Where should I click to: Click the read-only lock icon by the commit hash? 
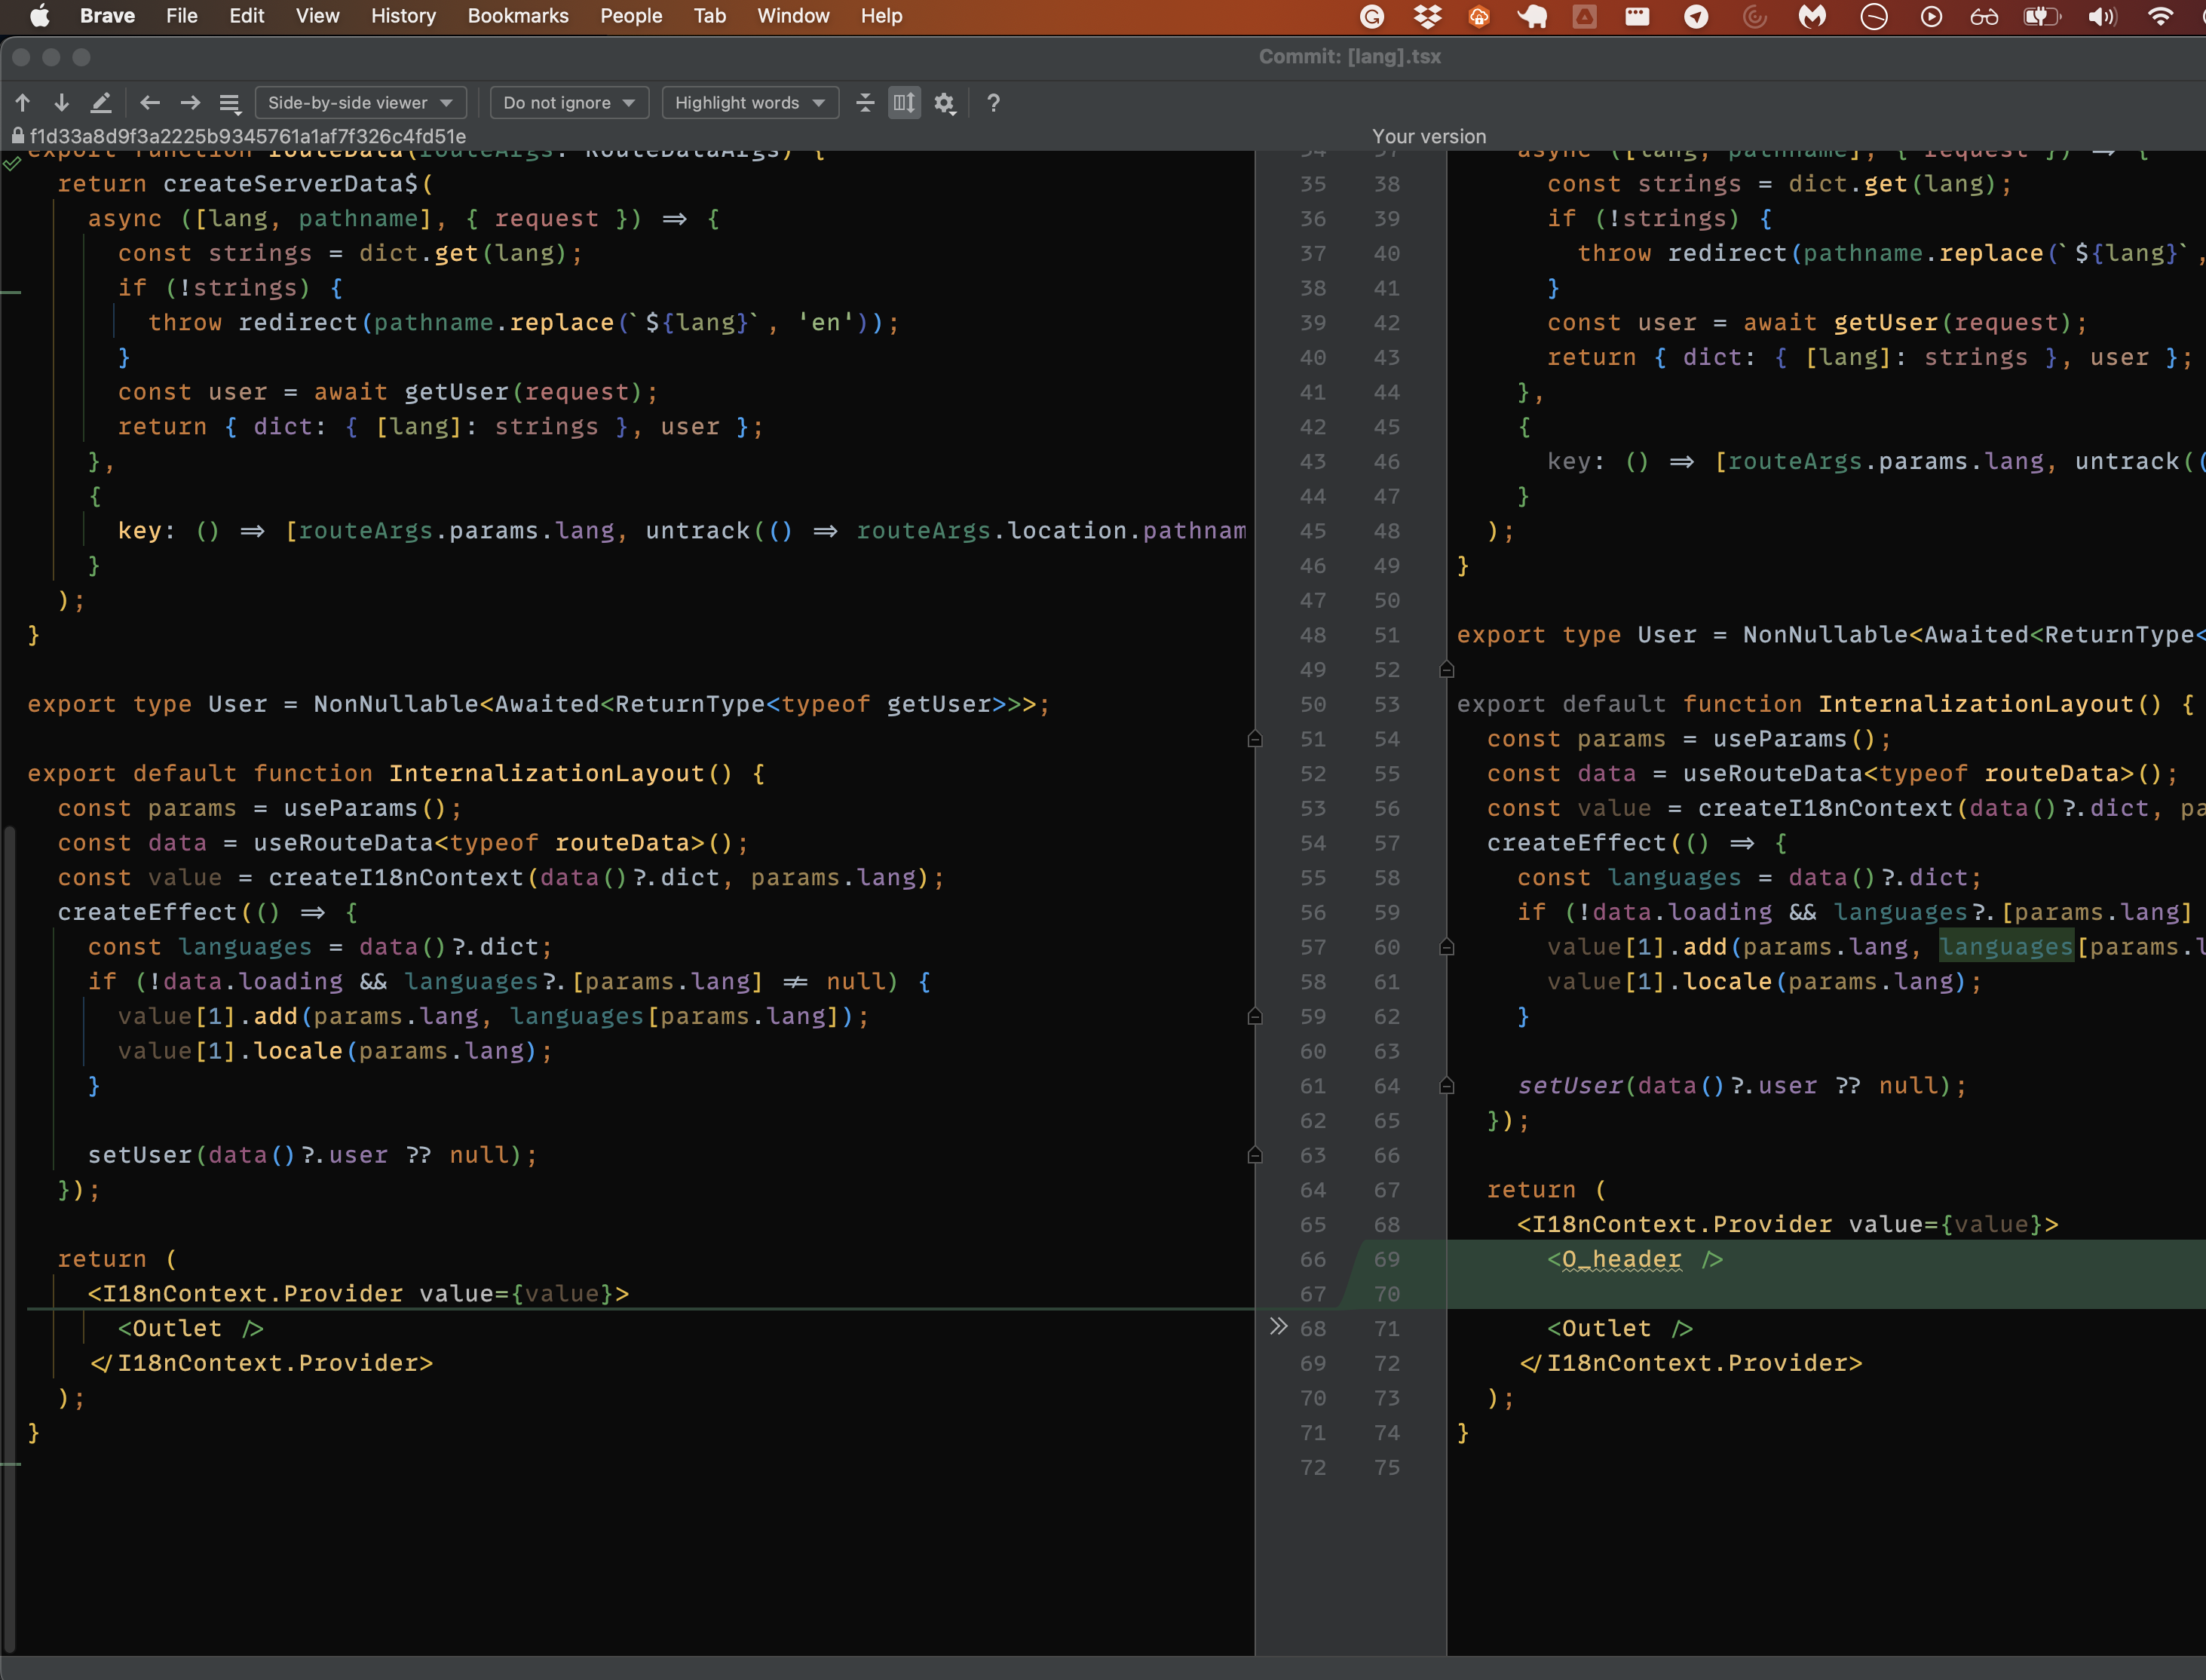(x=17, y=136)
